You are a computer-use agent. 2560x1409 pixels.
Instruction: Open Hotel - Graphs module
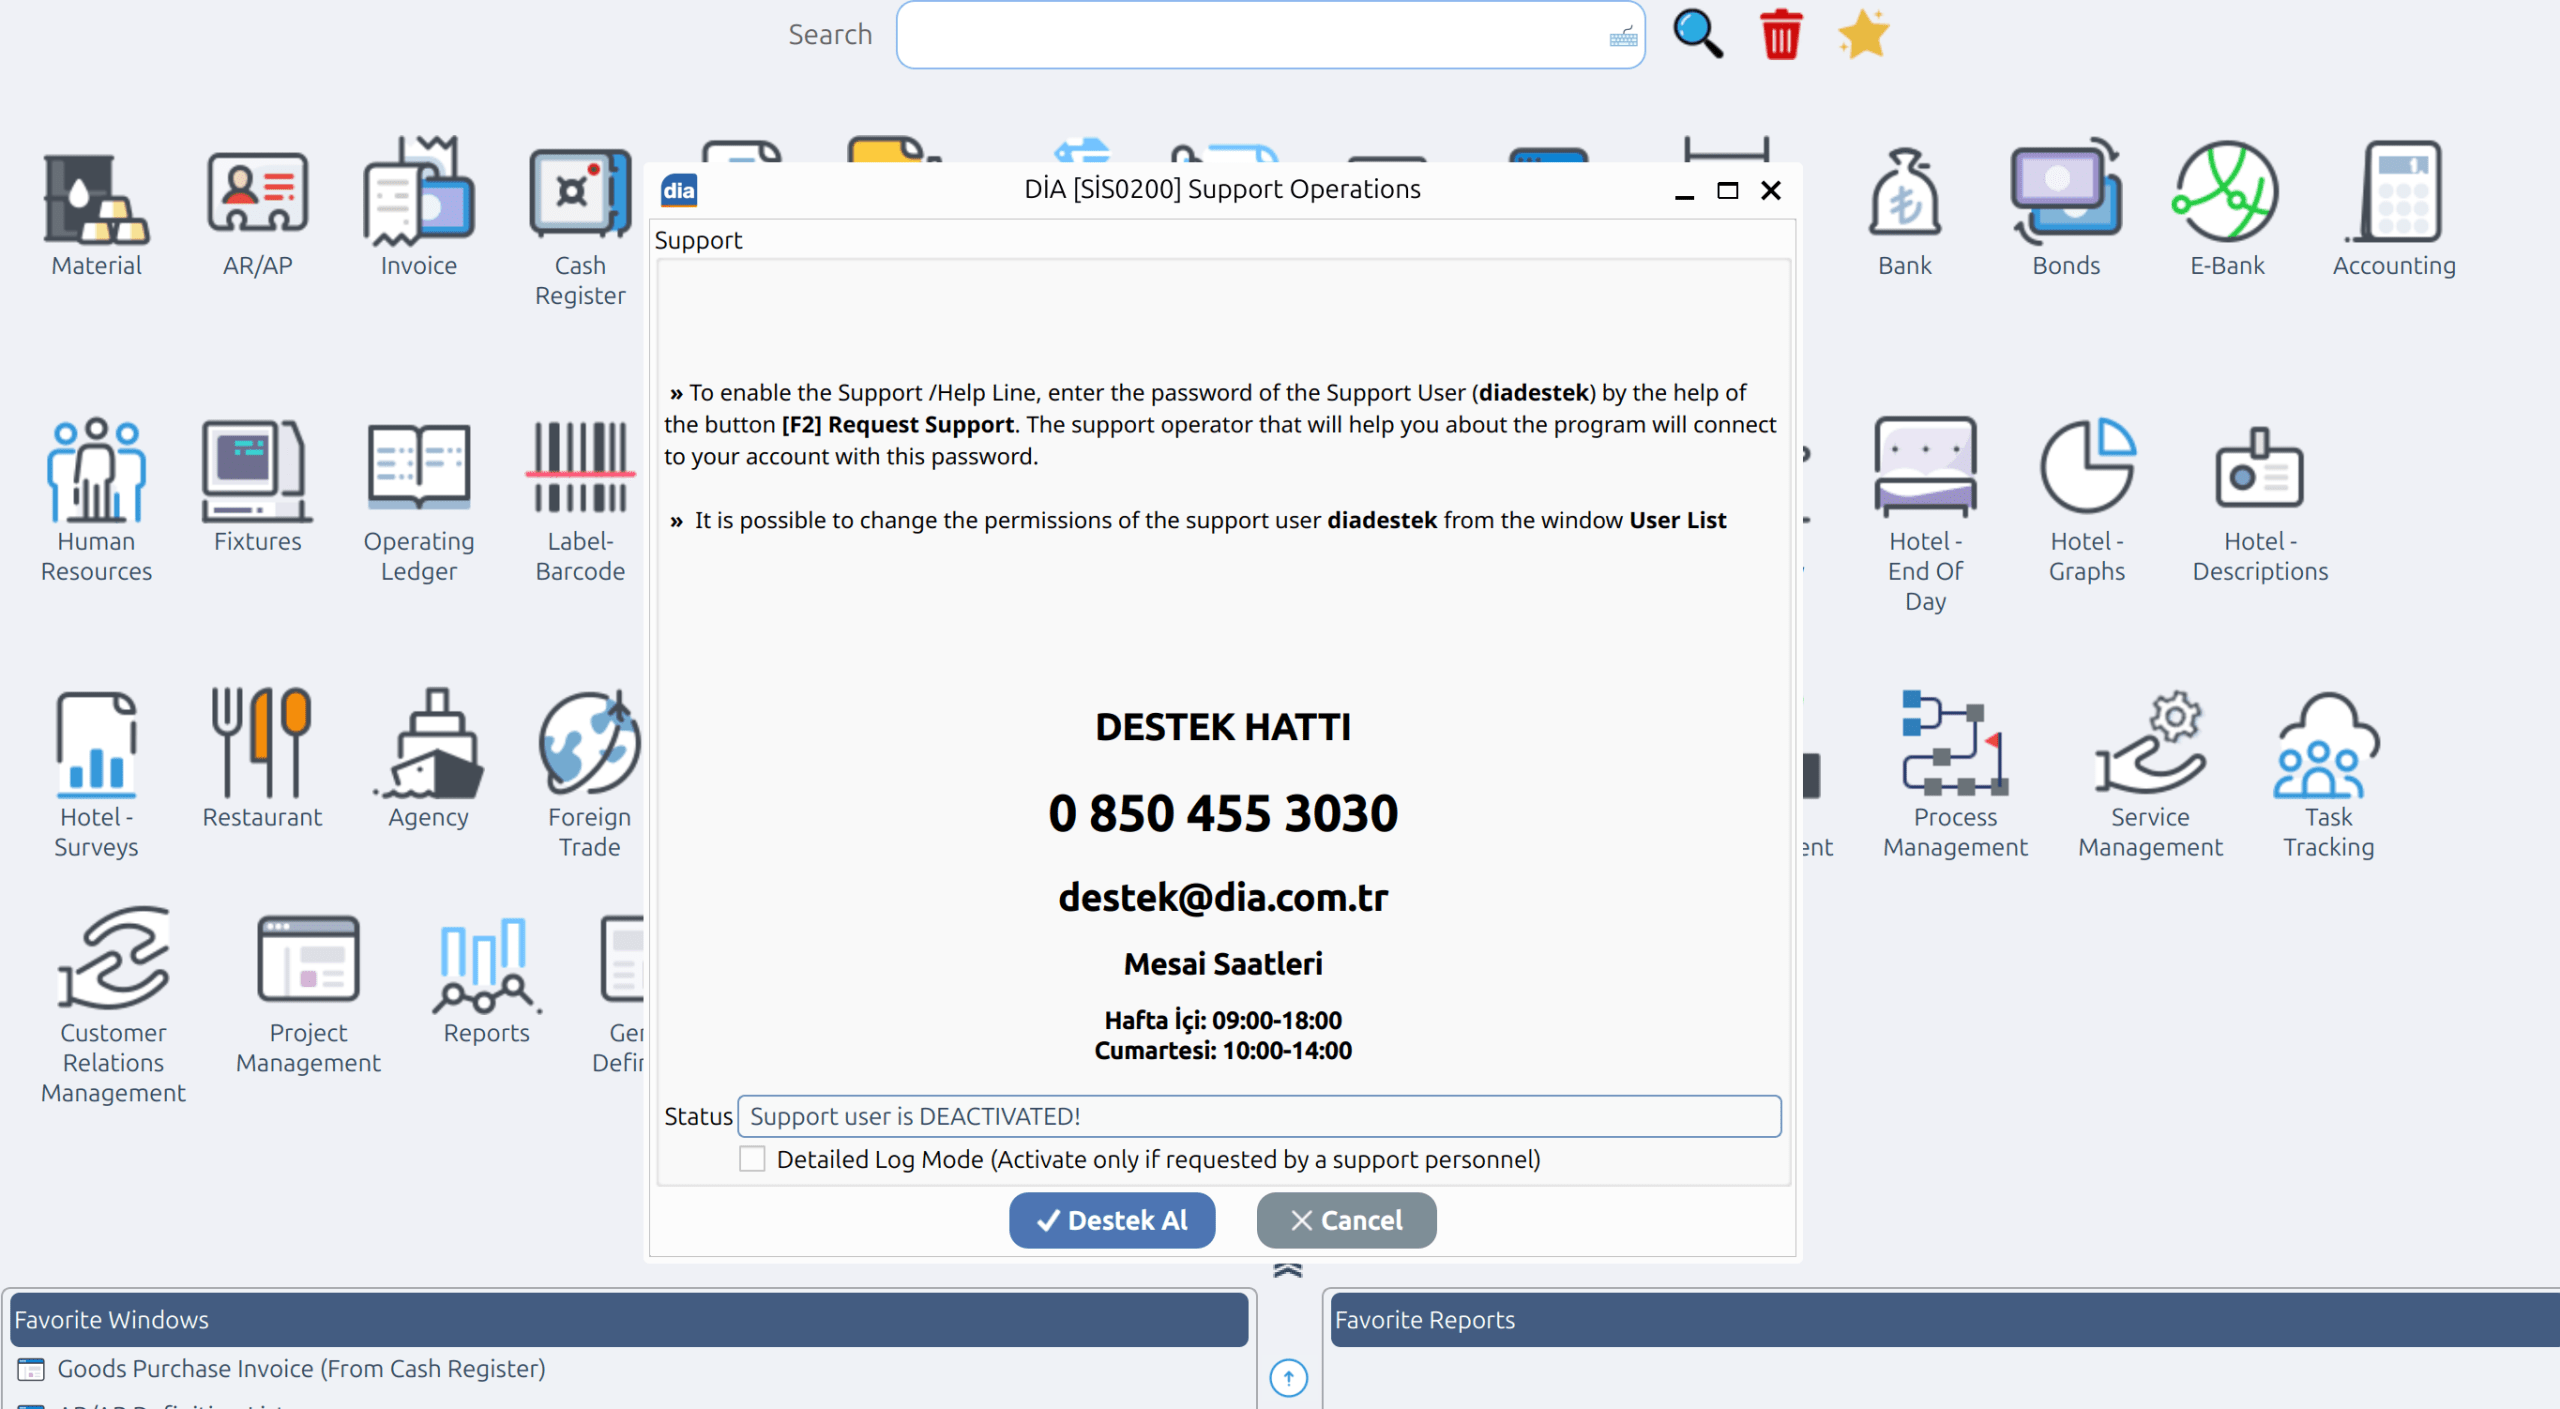2087,500
